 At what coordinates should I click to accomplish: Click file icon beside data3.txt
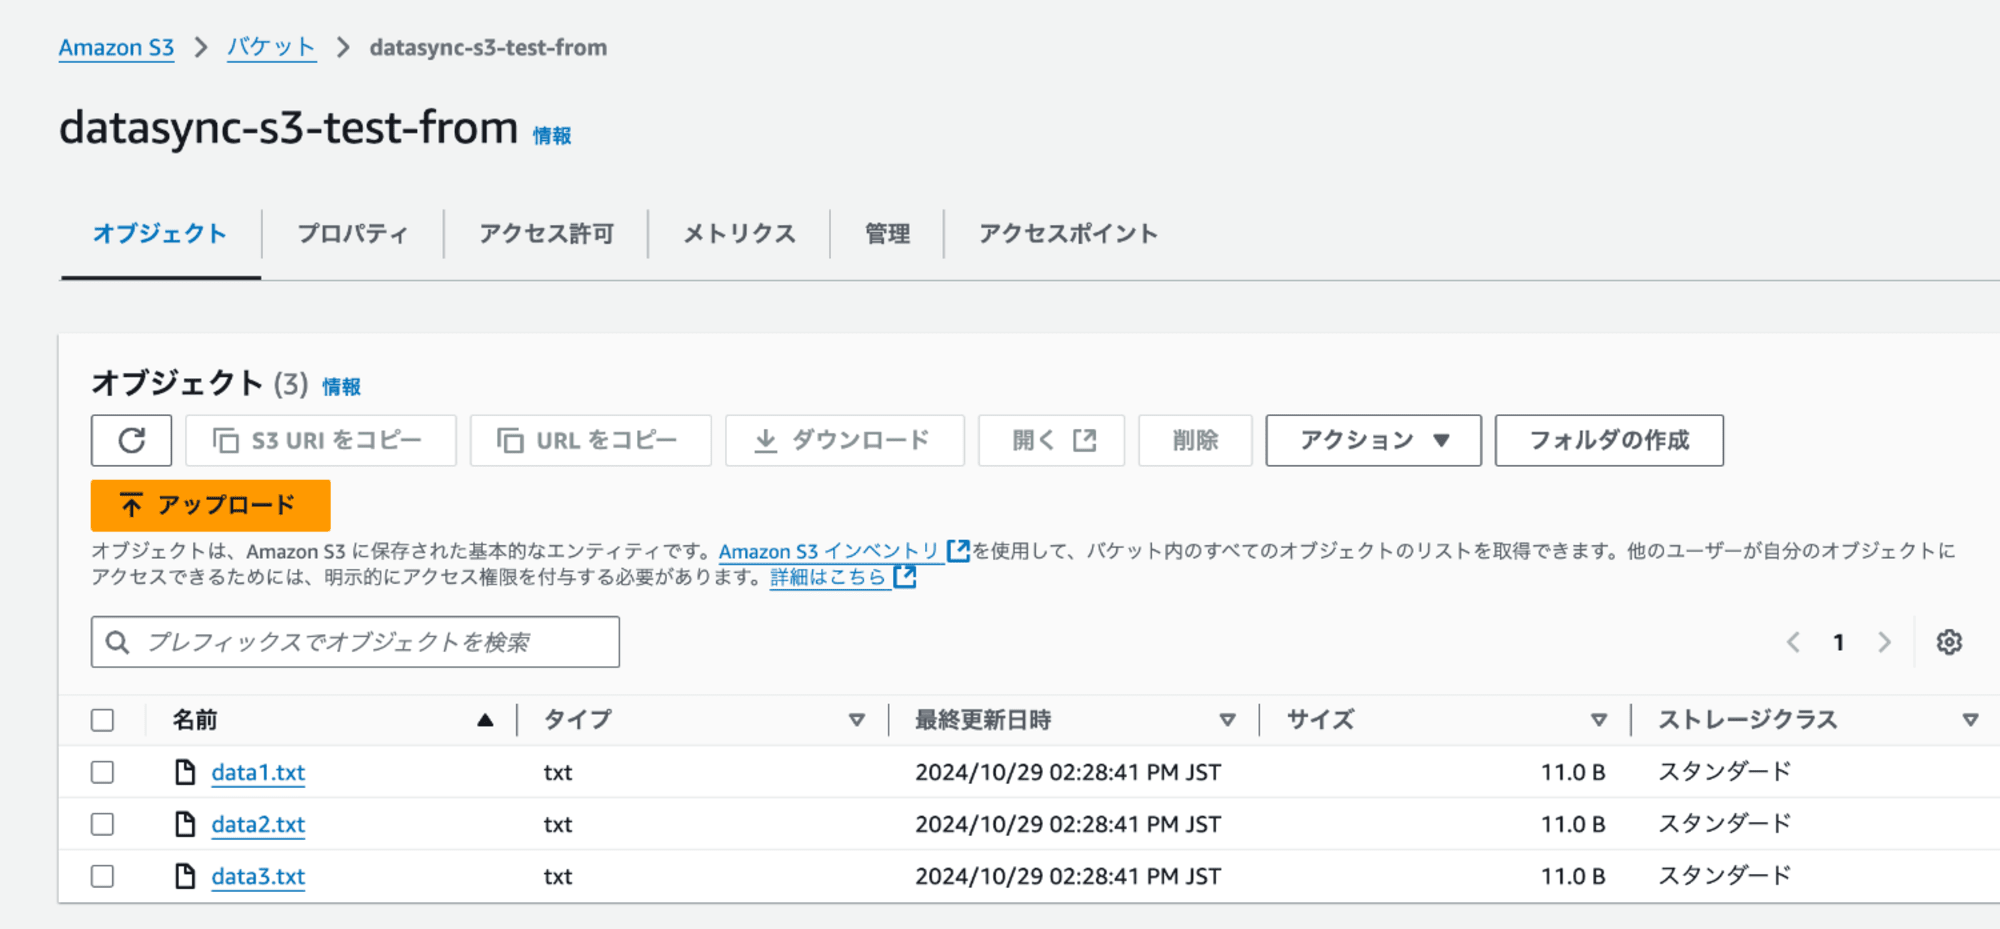tap(185, 876)
